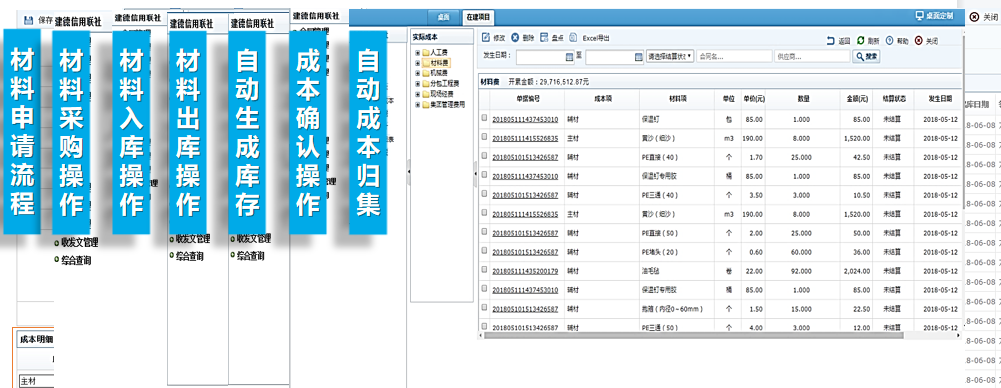Click the 2,024.00 amount cell
This screenshot has width=1001, height=388.
tap(857, 271)
